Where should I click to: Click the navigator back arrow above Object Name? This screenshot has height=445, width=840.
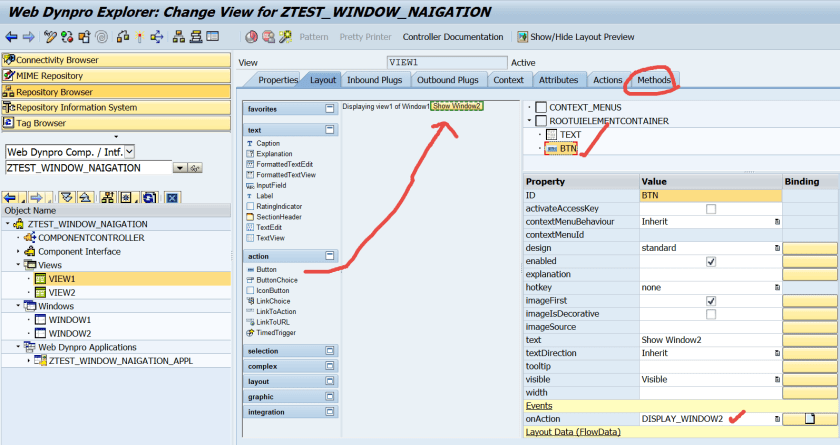click(x=10, y=198)
